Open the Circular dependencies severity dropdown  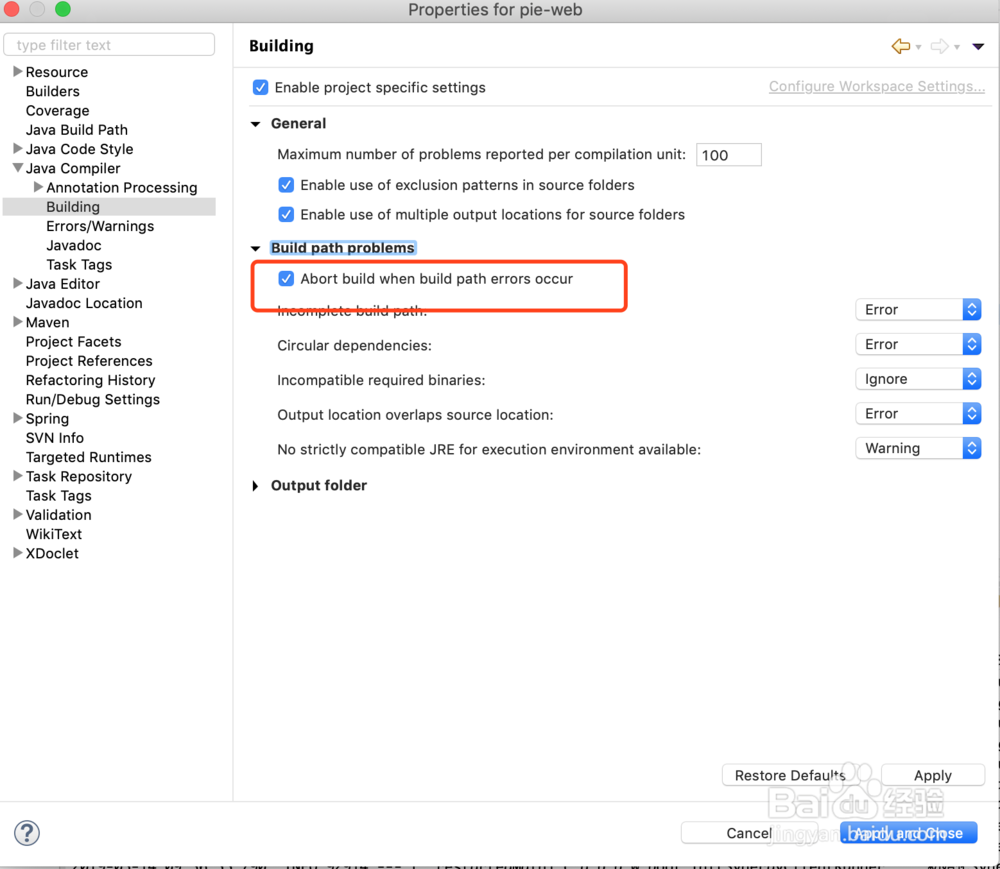tap(918, 344)
